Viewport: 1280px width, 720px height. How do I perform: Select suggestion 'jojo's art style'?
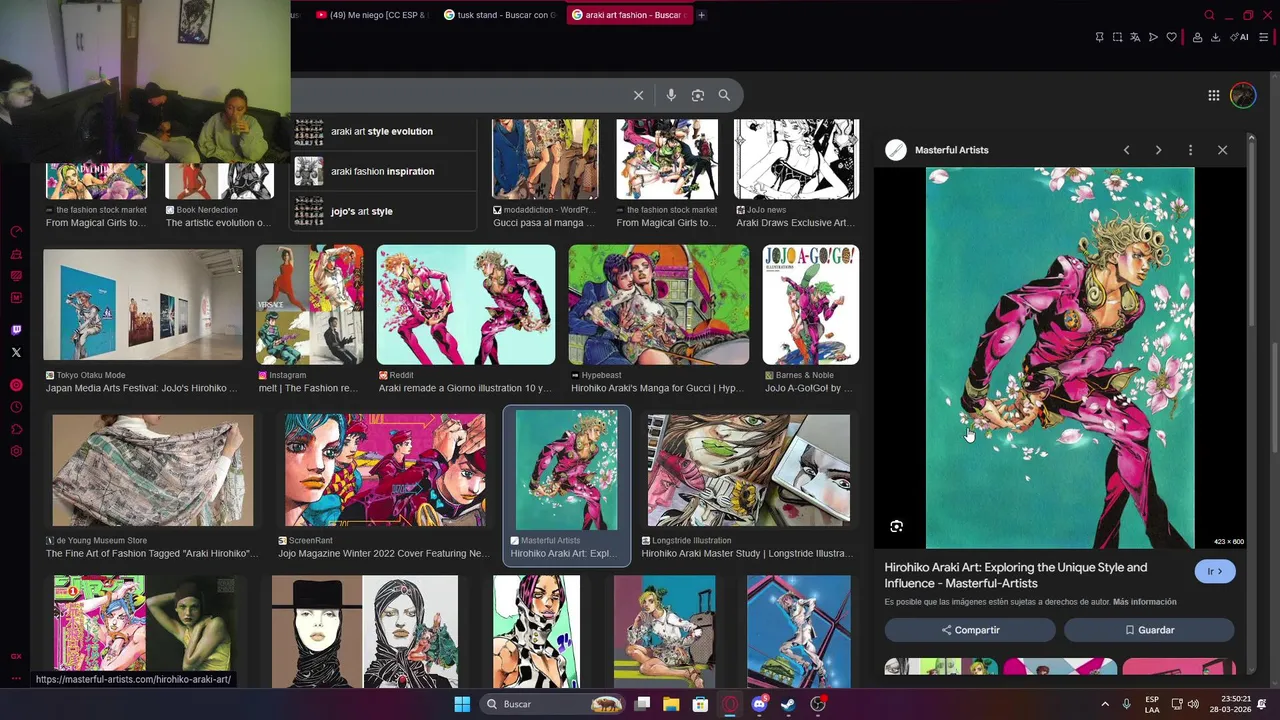[382, 211]
